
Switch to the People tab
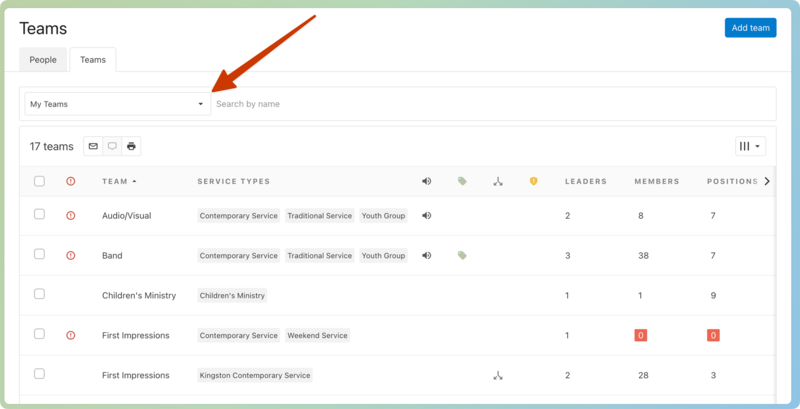43,60
